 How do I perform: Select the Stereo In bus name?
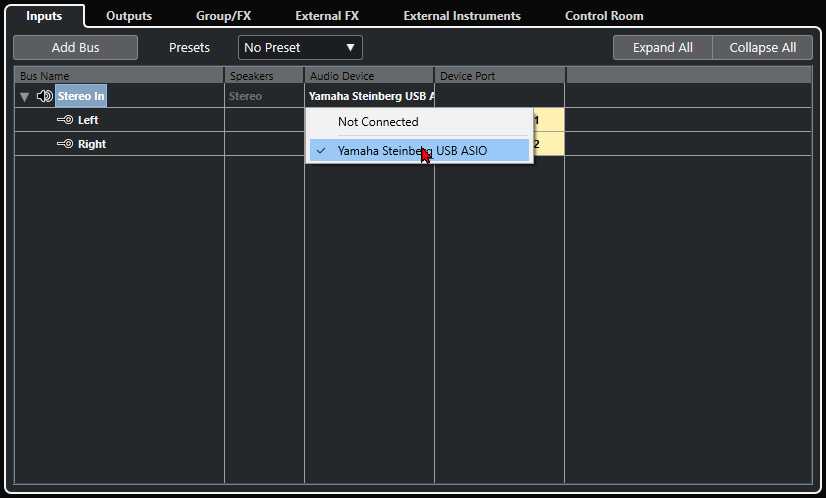(x=81, y=97)
